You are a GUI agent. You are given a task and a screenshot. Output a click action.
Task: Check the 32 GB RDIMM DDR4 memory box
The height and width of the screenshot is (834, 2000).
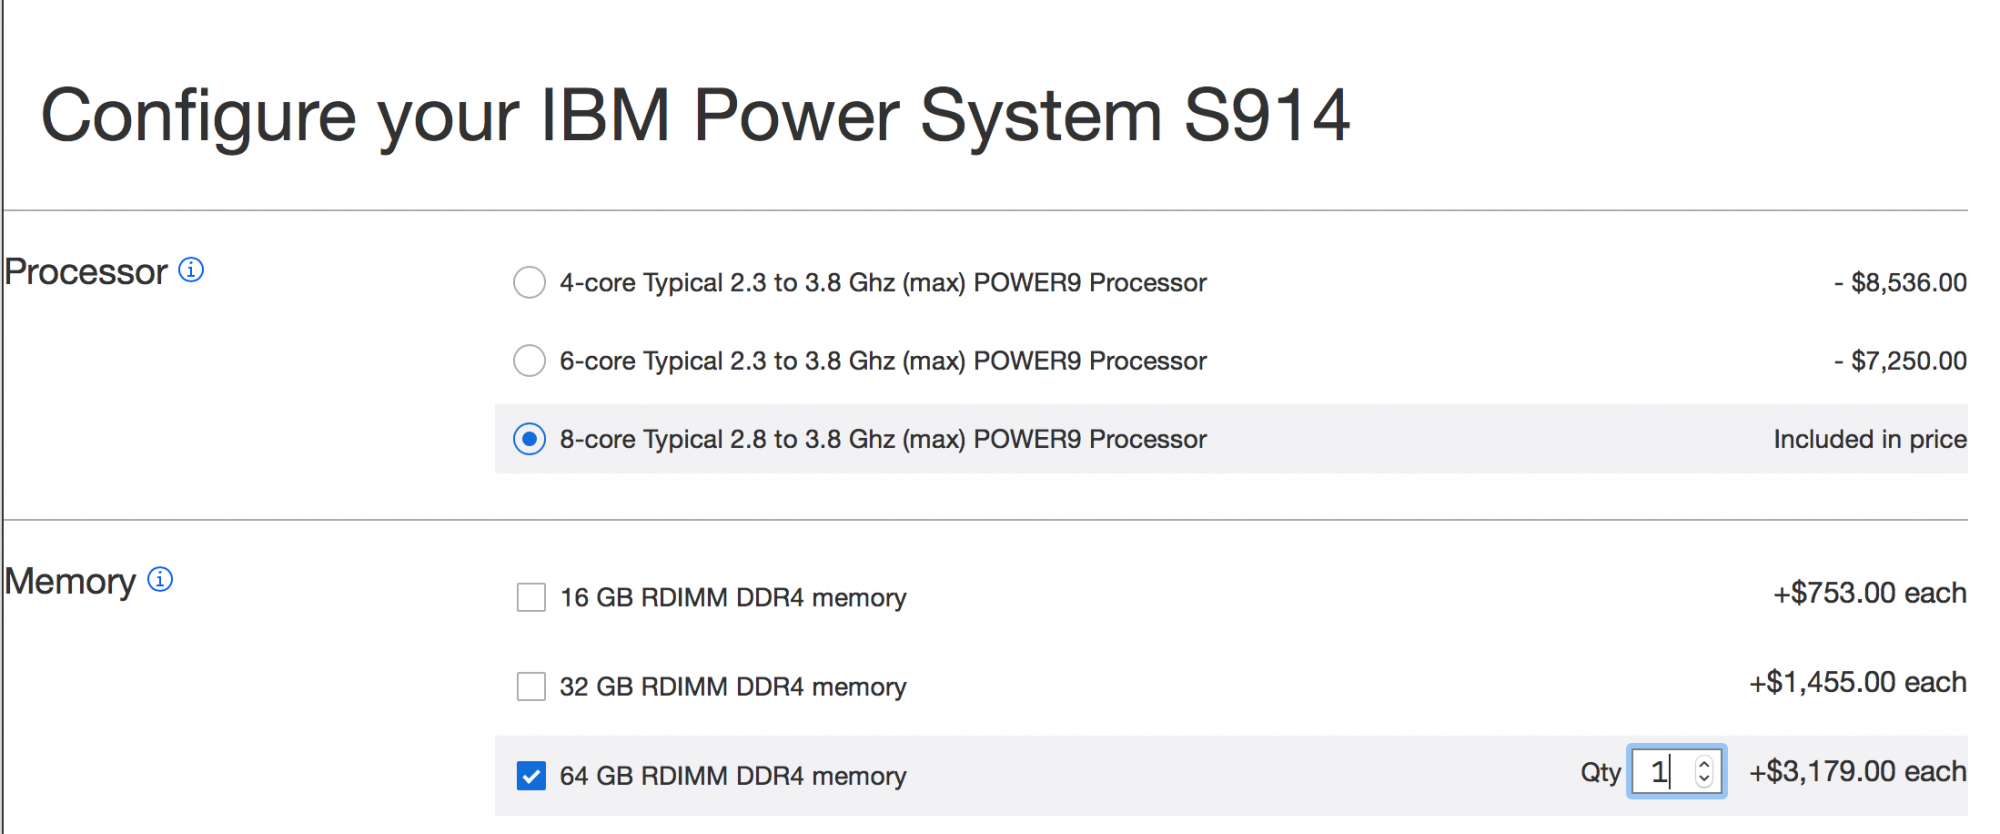(531, 686)
